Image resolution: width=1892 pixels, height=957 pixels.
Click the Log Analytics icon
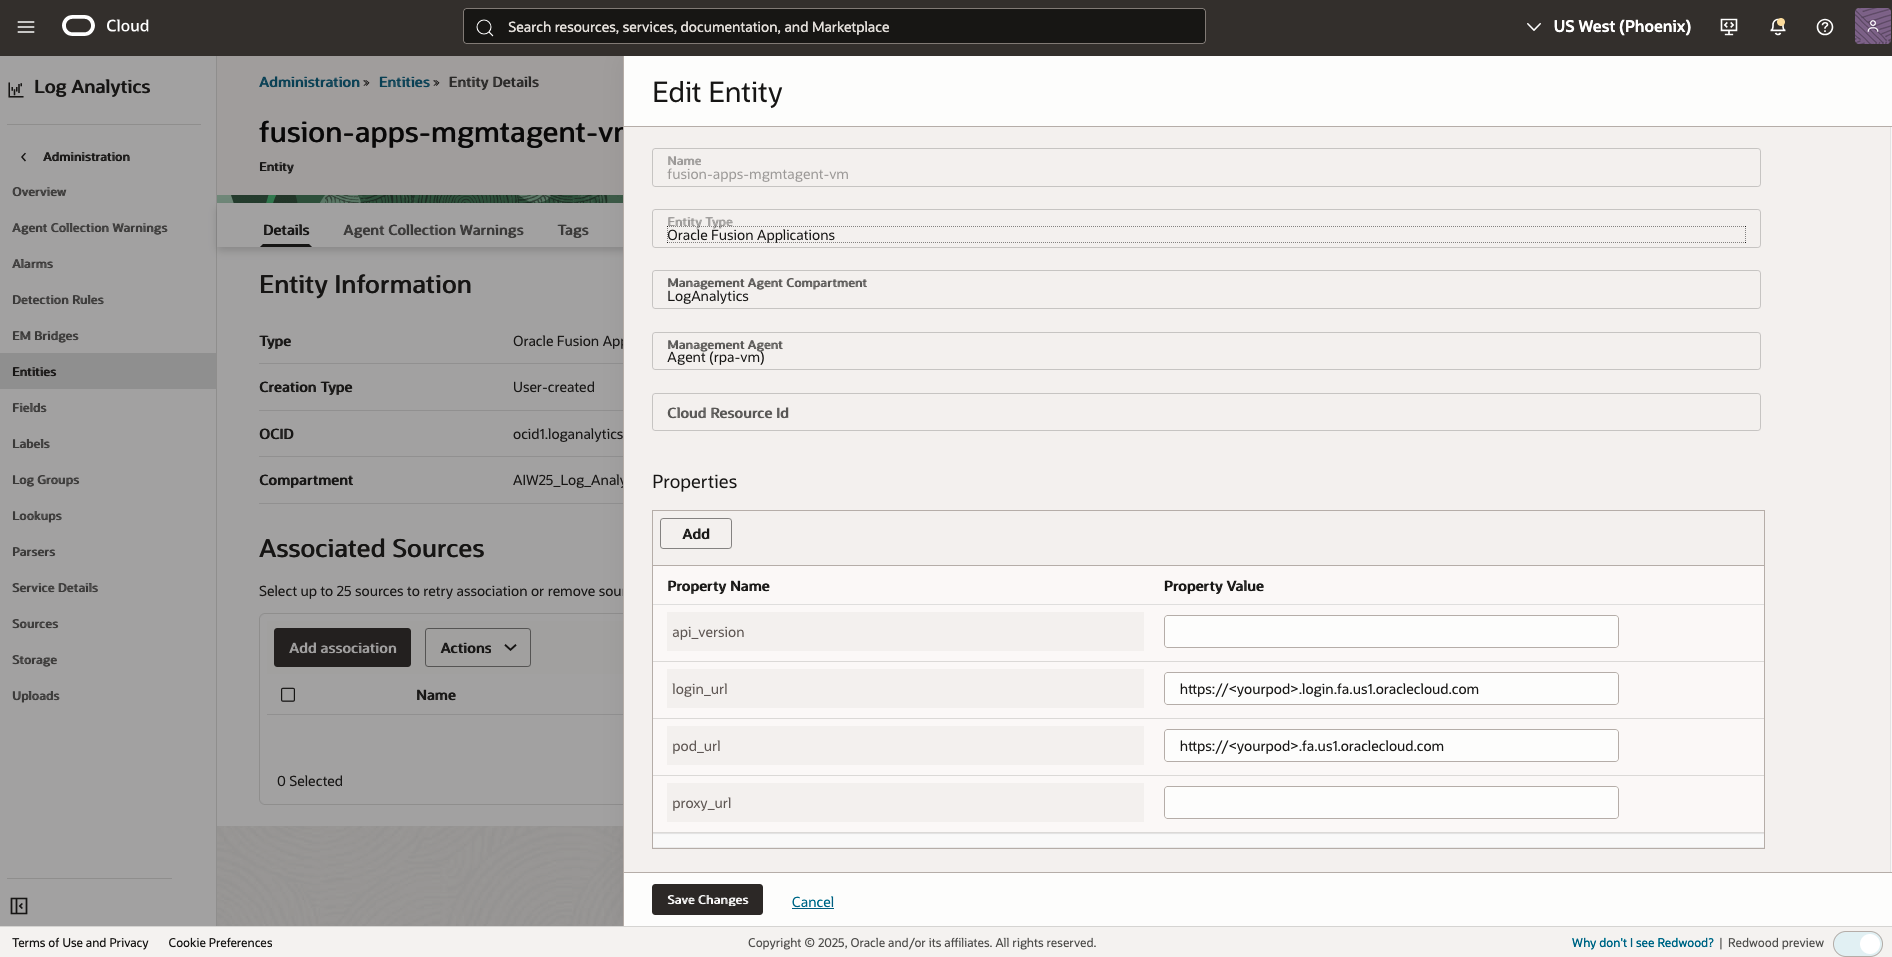click(14, 89)
